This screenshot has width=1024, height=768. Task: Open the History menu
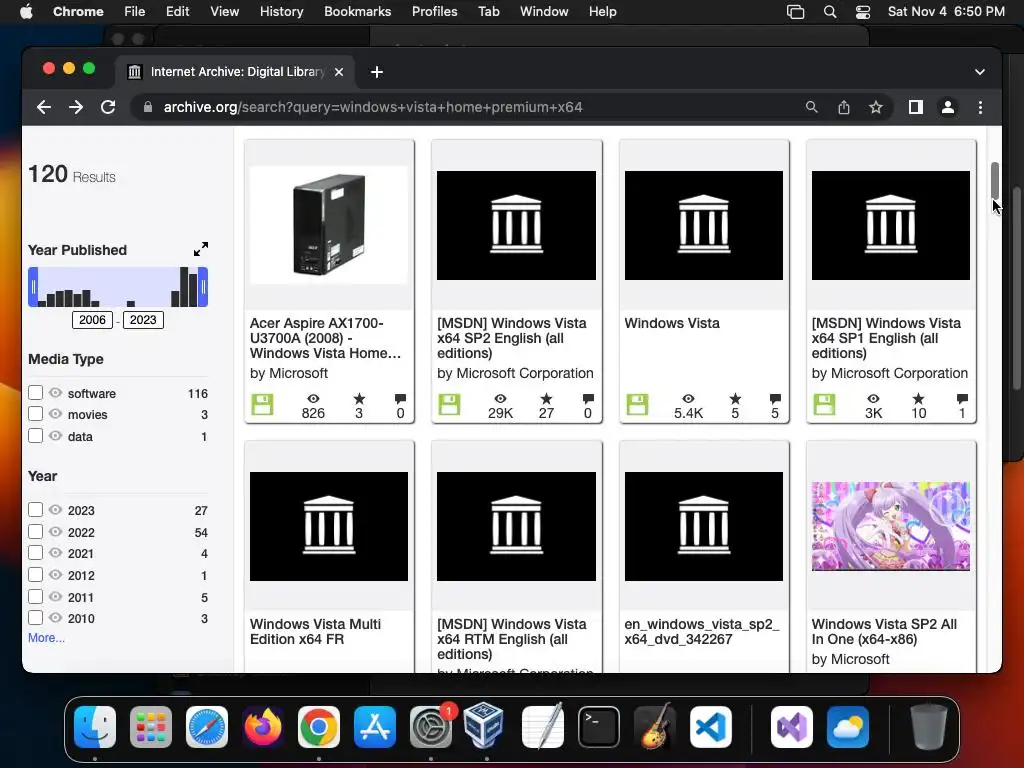(281, 12)
